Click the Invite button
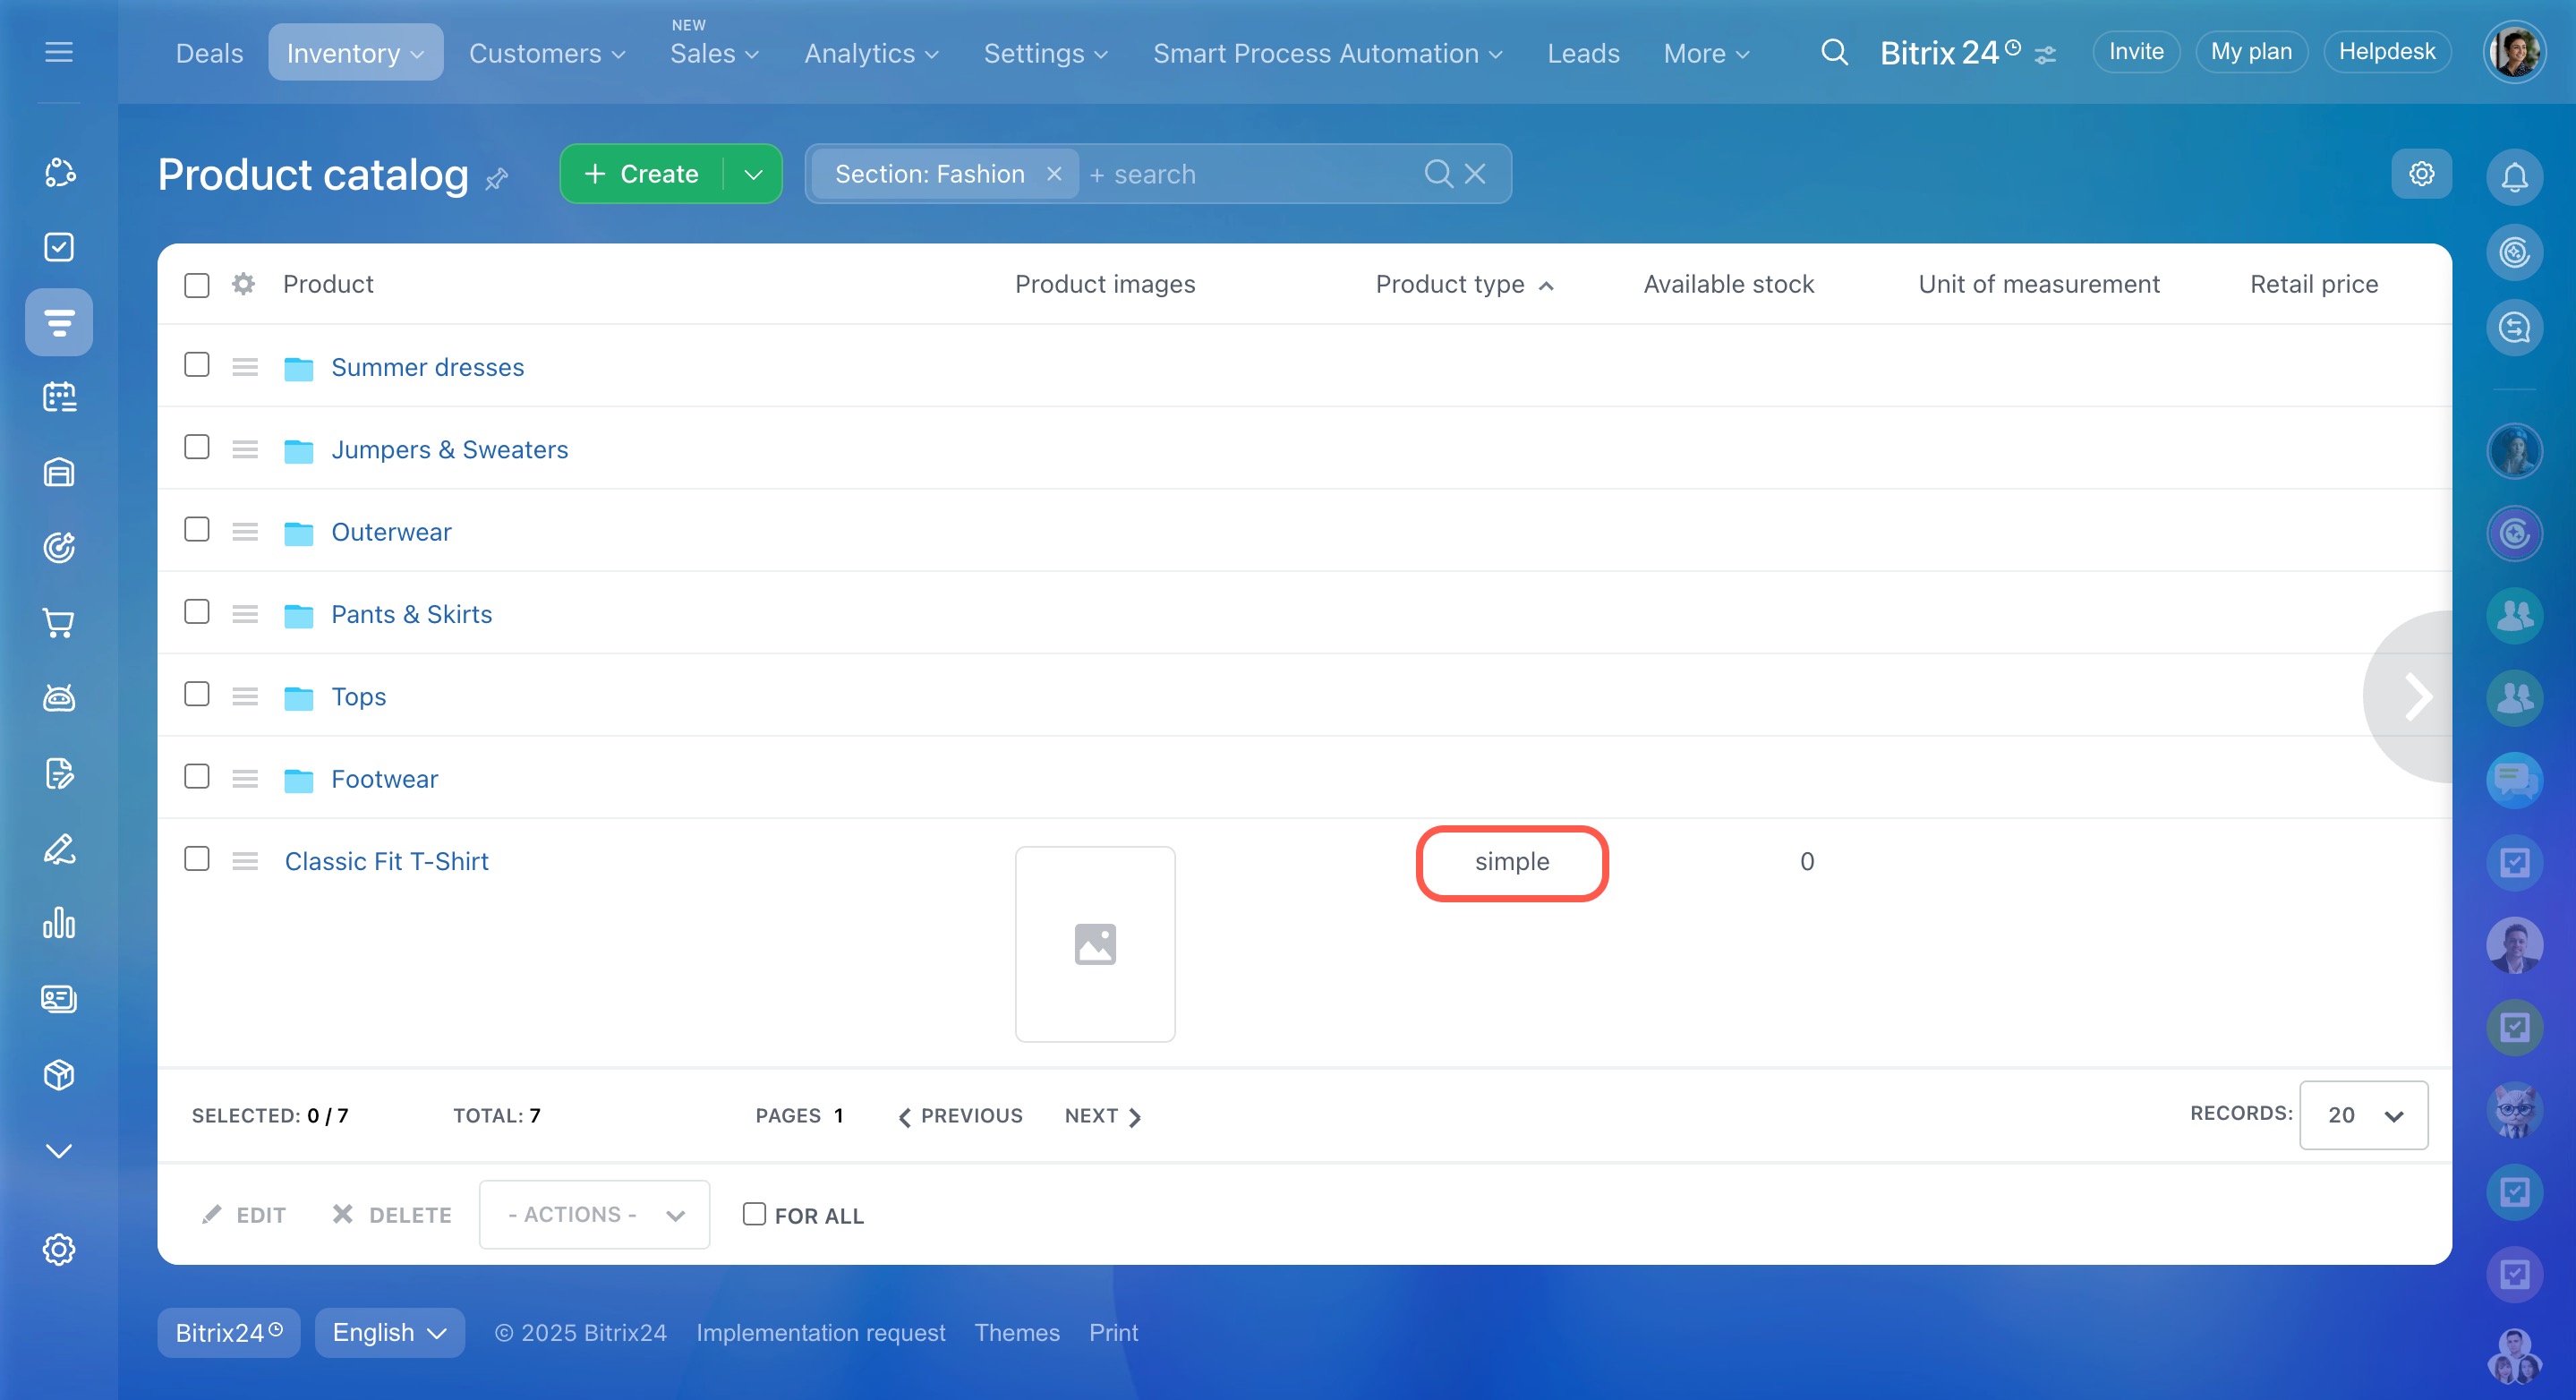The height and width of the screenshot is (1400, 2576). 2136,52
